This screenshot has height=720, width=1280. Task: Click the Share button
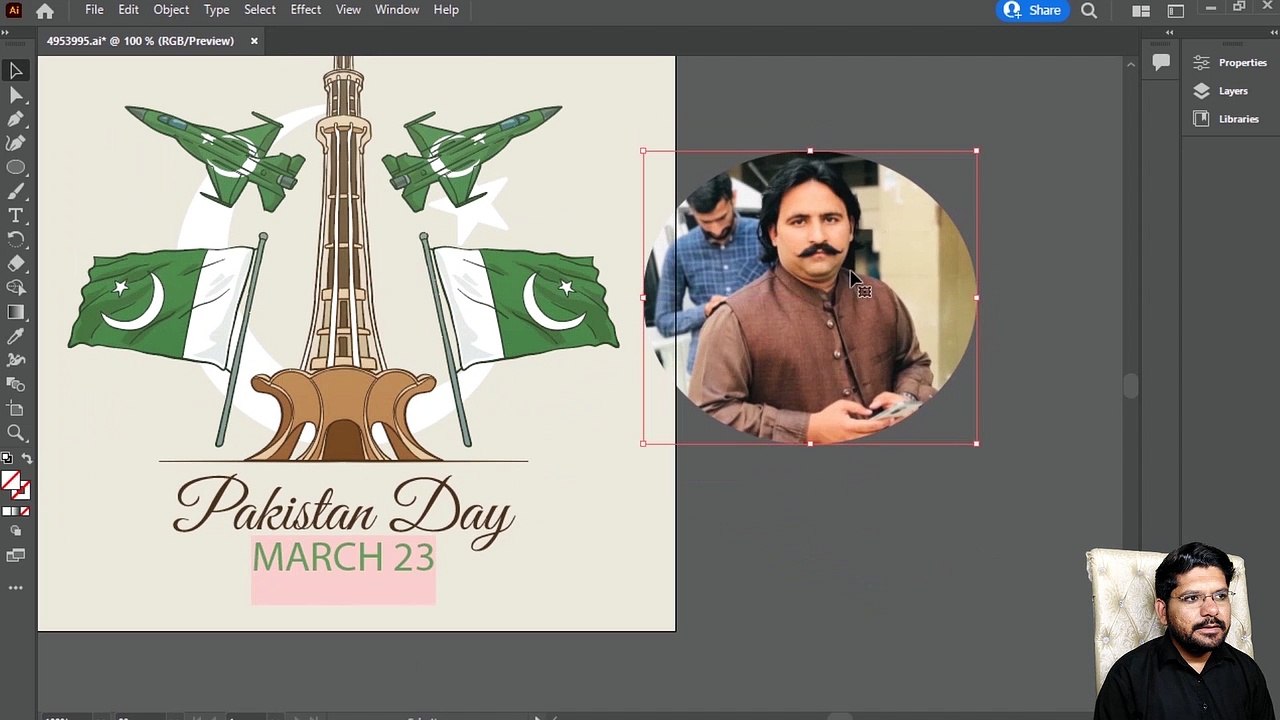pyautogui.click(x=1032, y=10)
